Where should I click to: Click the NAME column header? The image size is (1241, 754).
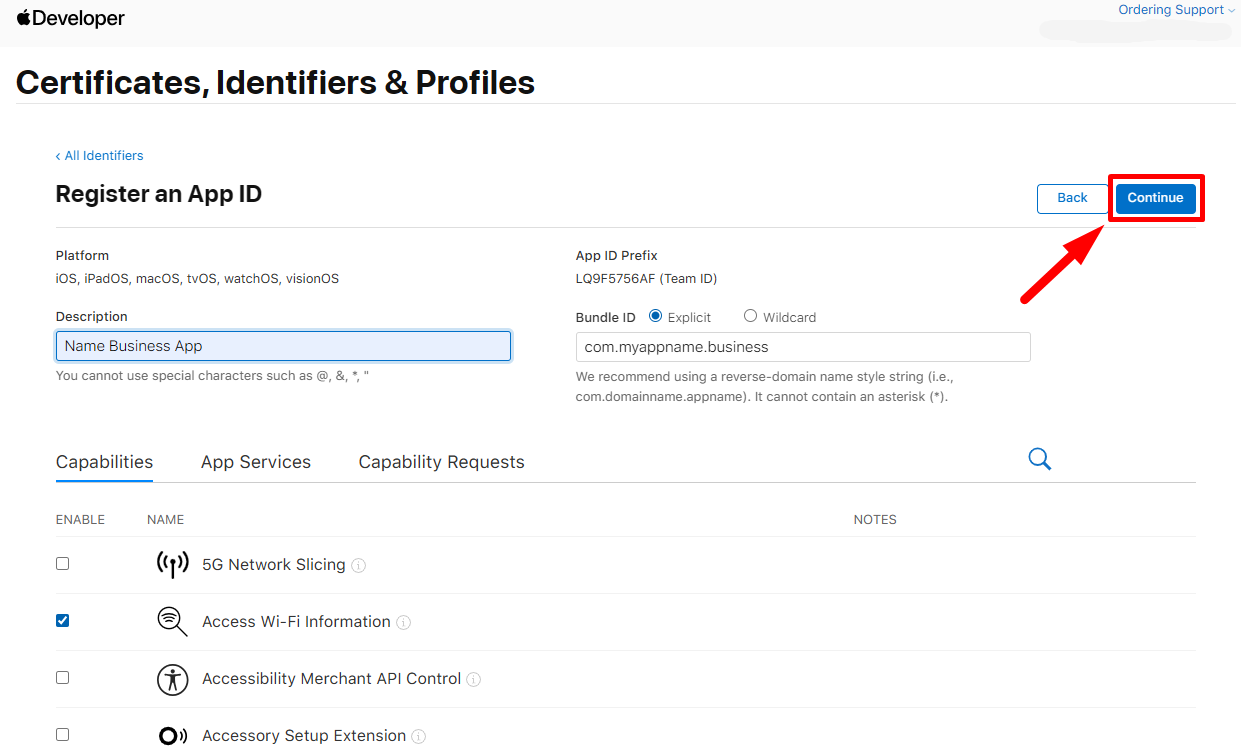click(x=165, y=520)
